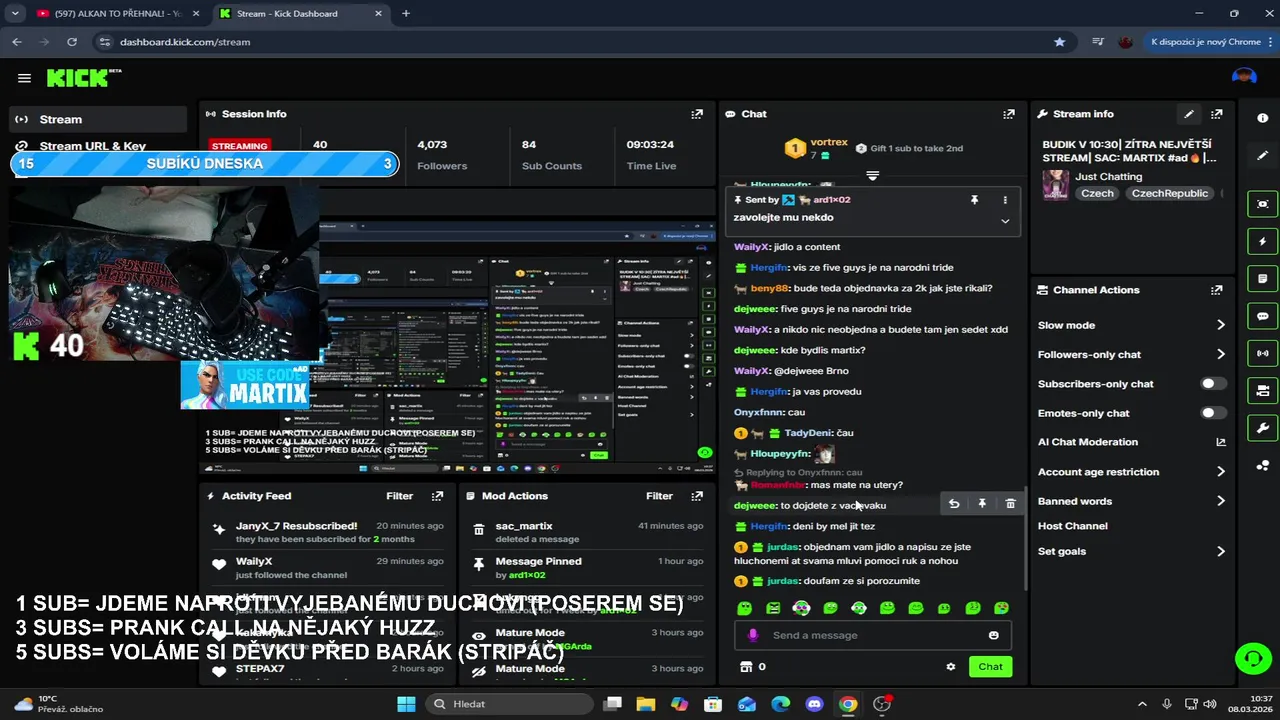Select Stream in the left sidebar
Image resolution: width=1280 pixels, height=720 pixels.
[98, 119]
